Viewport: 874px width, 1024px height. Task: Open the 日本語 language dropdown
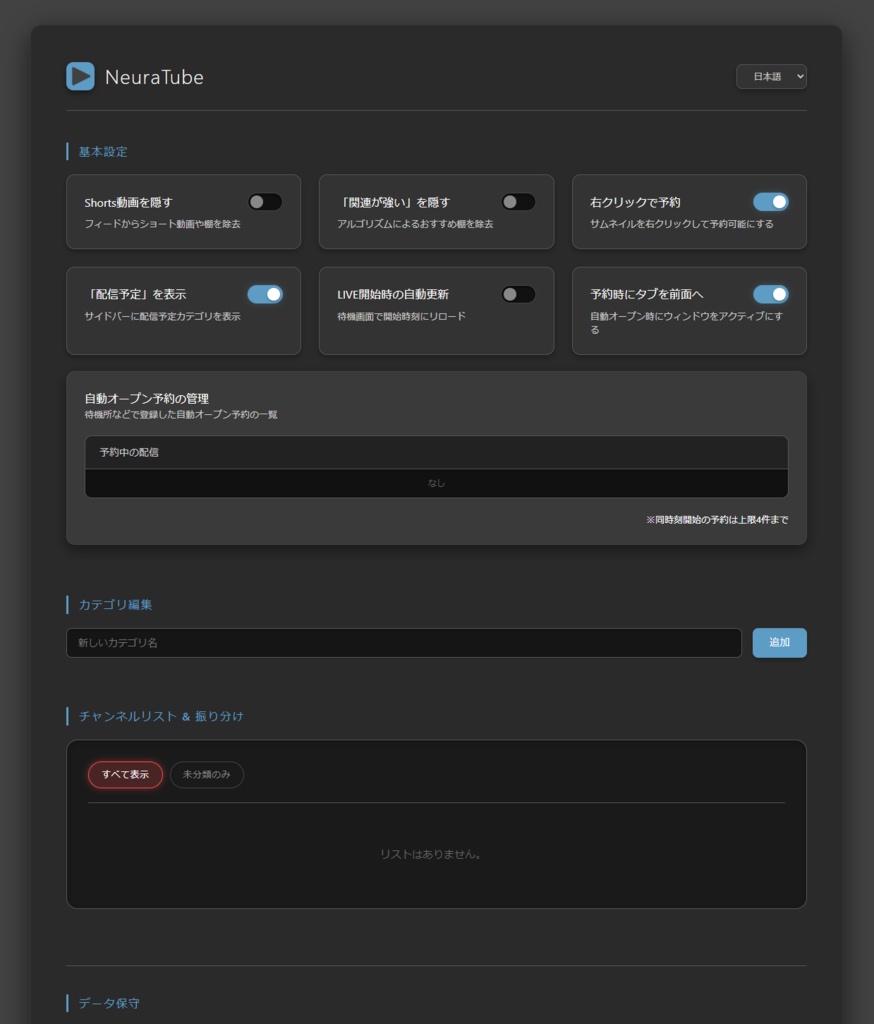[x=771, y=76]
